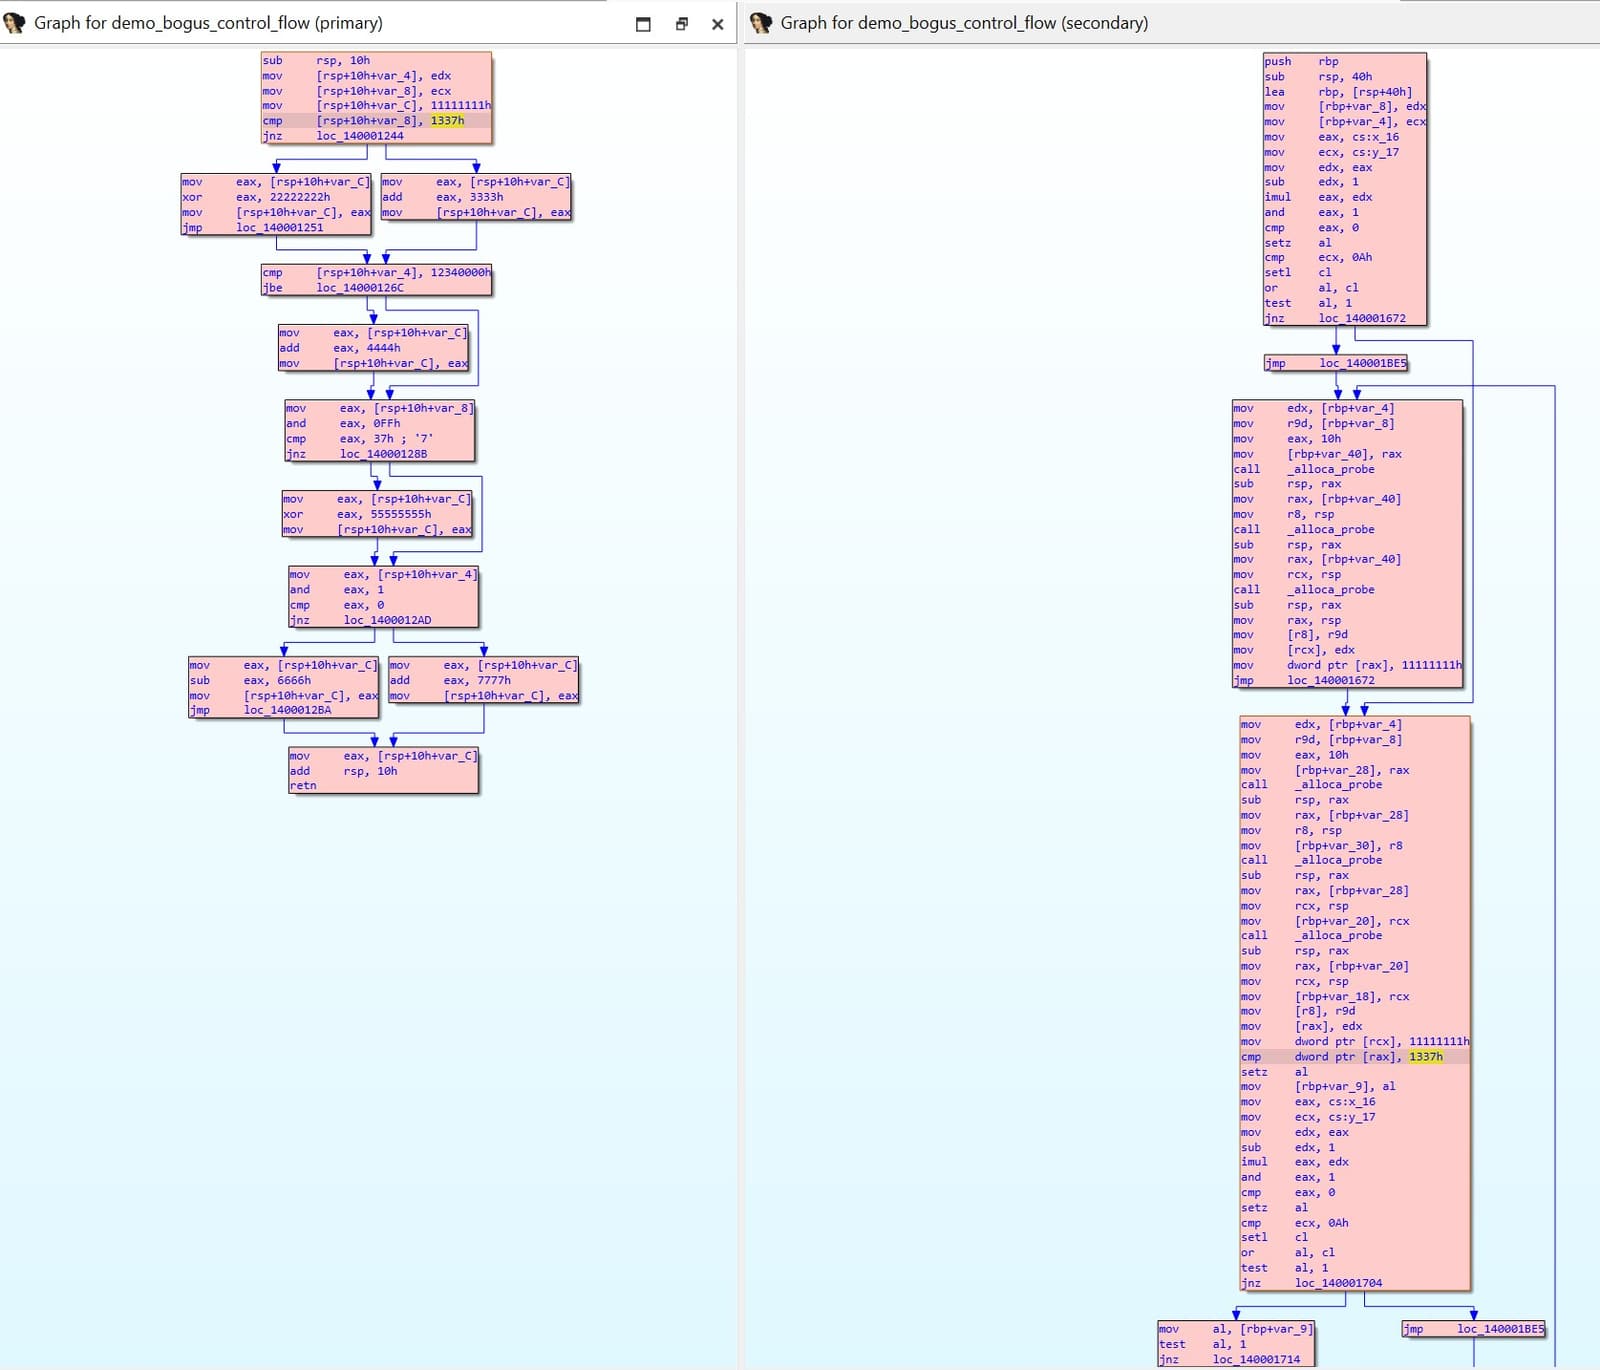Viewport: 1600px width, 1370px height.
Task: Follow 'jbe loc_14000126C' branch
Action: (x=333, y=287)
